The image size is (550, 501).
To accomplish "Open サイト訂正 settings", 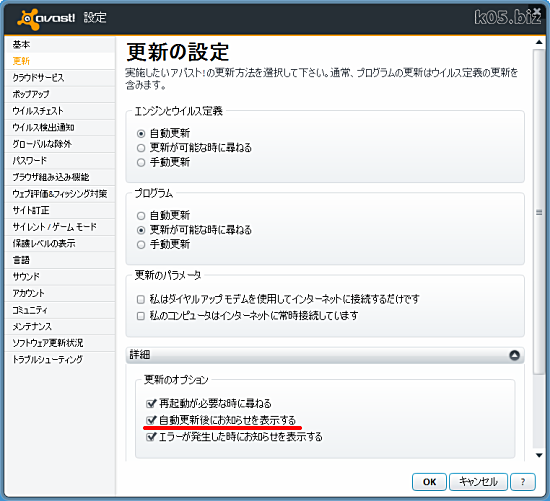I will (x=60, y=210).
